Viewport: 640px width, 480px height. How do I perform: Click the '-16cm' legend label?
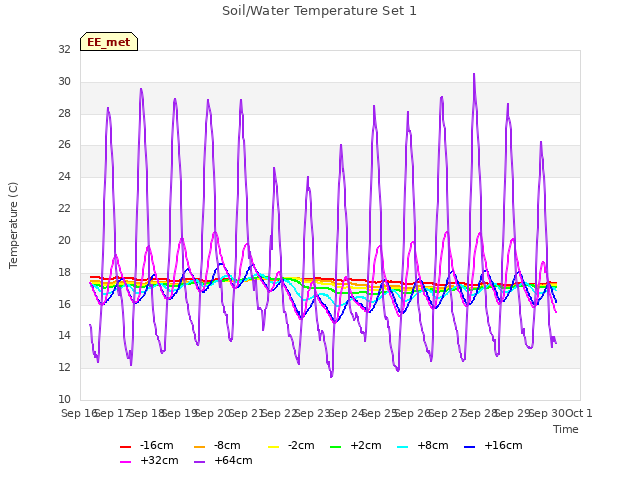click(156, 445)
